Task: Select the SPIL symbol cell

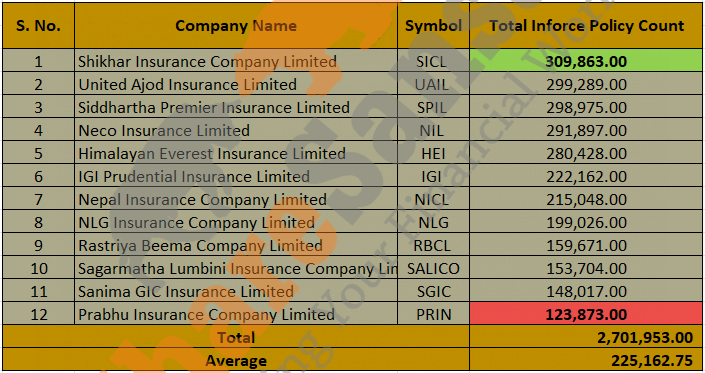Action: (x=433, y=107)
